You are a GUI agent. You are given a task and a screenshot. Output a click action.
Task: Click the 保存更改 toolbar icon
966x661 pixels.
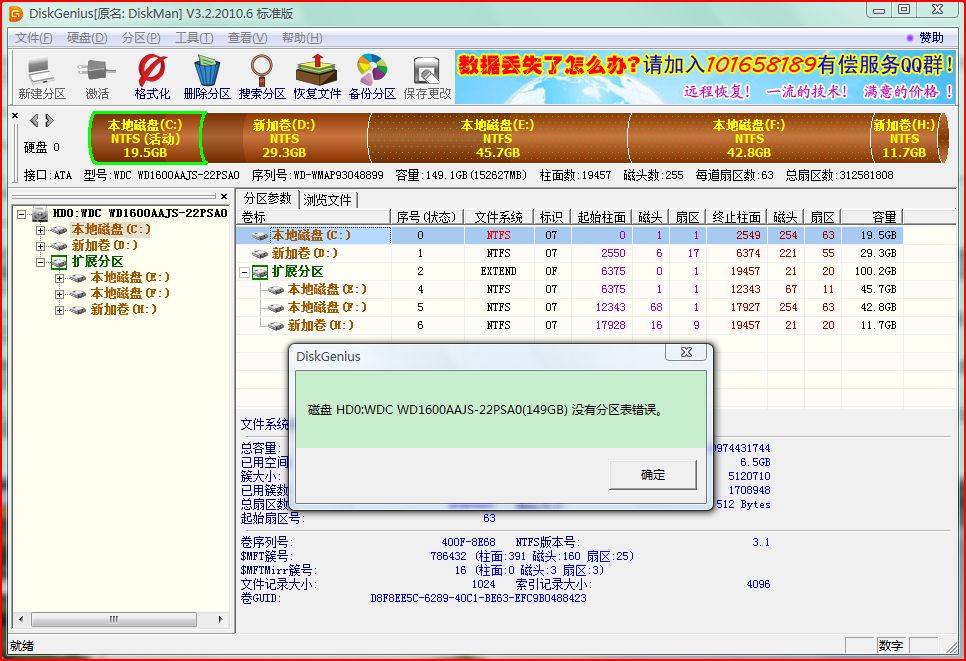click(x=427, y=78)
